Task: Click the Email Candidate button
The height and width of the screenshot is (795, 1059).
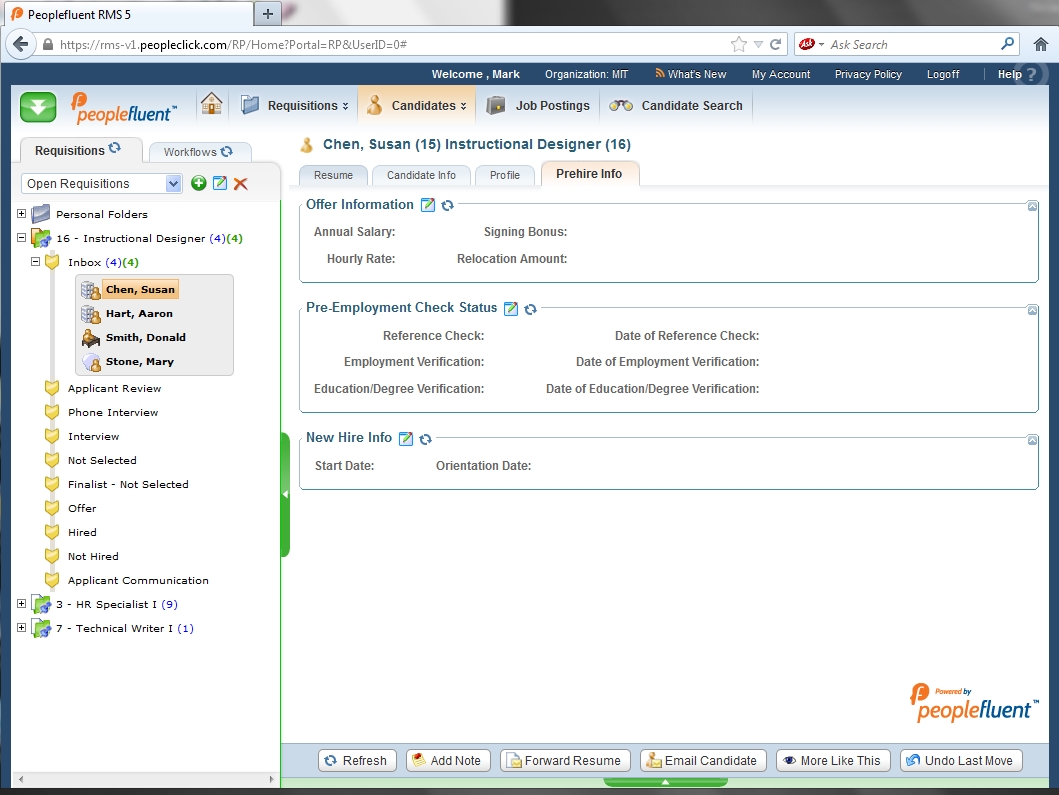Action: tap(703, 760)
